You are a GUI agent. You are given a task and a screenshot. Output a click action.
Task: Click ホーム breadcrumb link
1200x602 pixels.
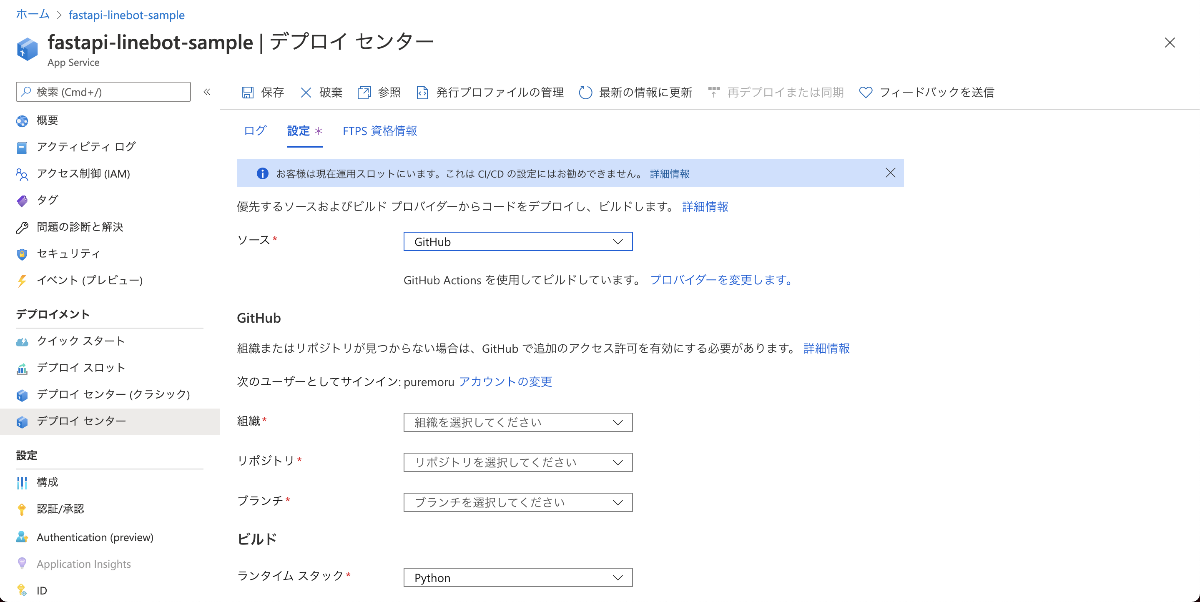[x=33, y=16]
